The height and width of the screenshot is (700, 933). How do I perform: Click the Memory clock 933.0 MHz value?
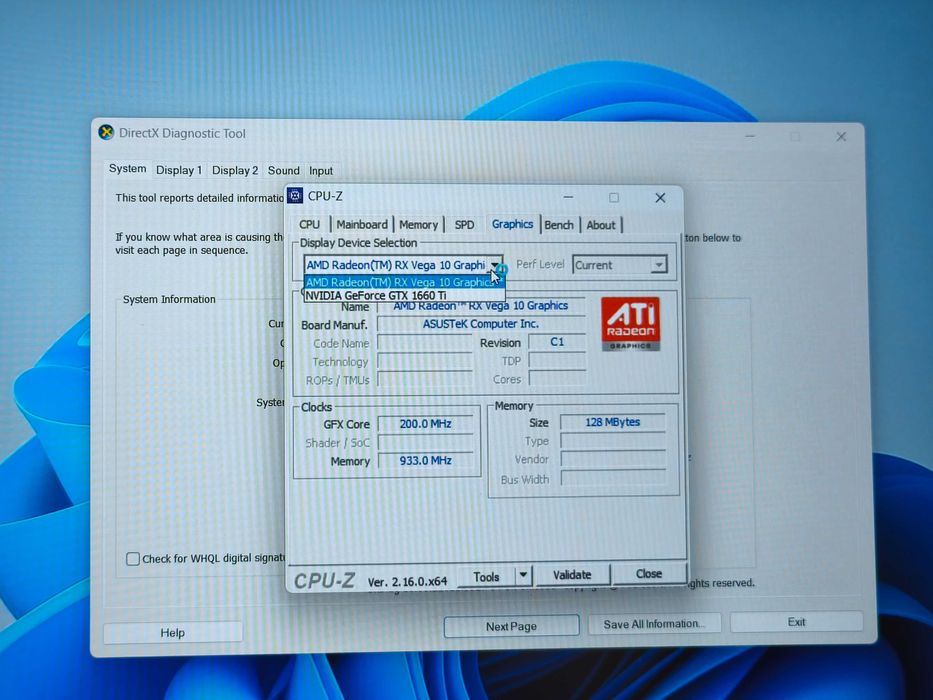point(425,461)
